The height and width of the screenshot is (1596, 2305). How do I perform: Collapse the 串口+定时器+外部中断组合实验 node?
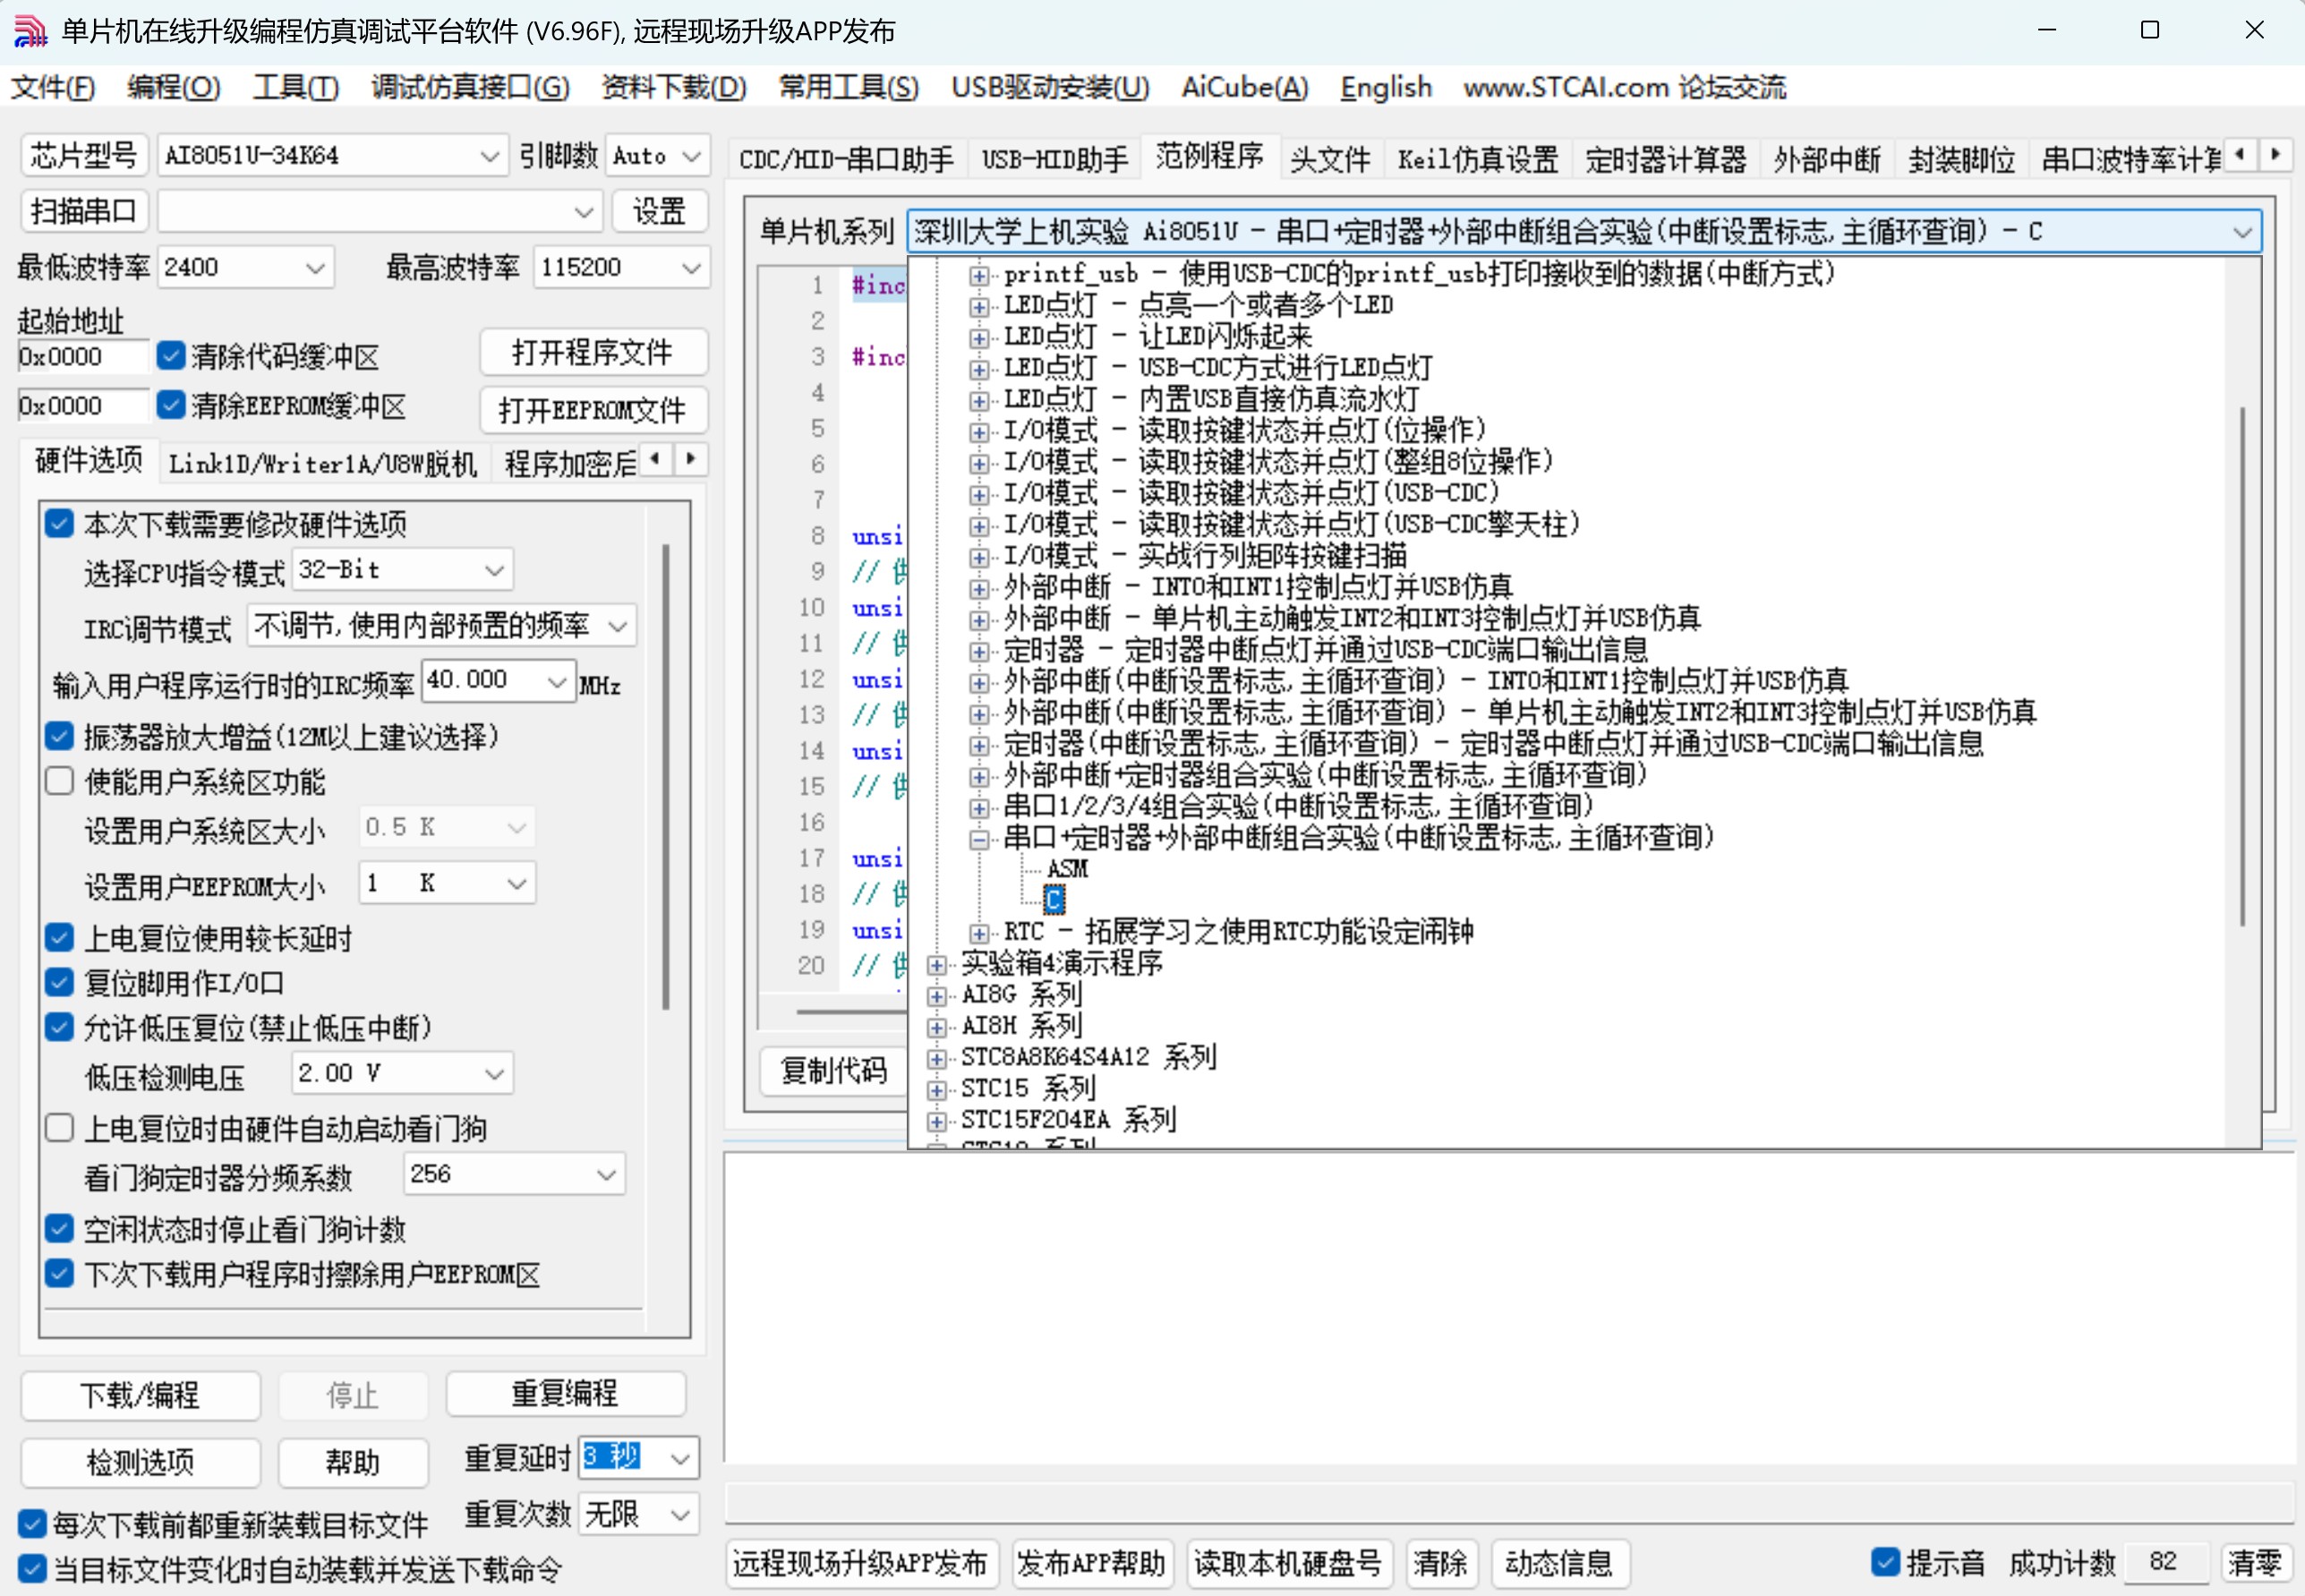pyautogui.click(x=978, y=838)
